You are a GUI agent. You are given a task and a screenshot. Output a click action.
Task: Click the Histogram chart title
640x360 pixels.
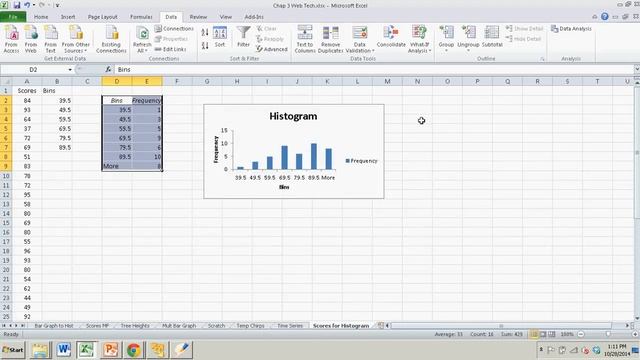click(293, 116)
